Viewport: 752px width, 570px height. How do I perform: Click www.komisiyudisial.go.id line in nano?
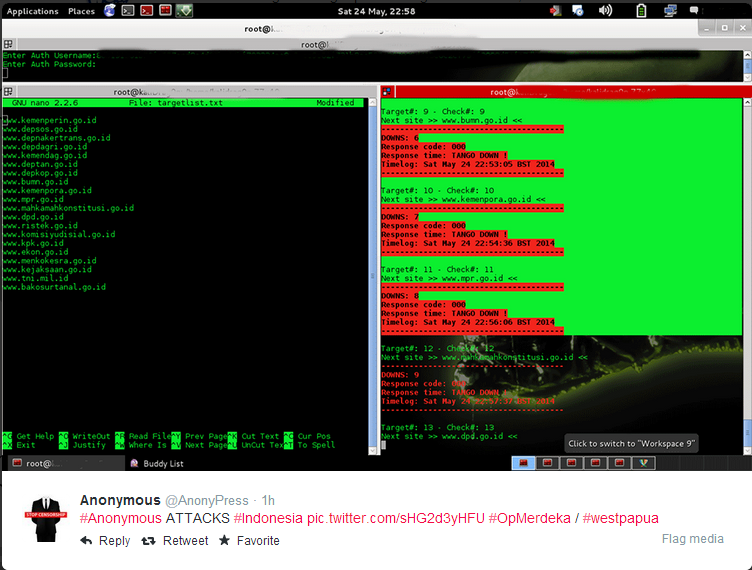point(59,234)
